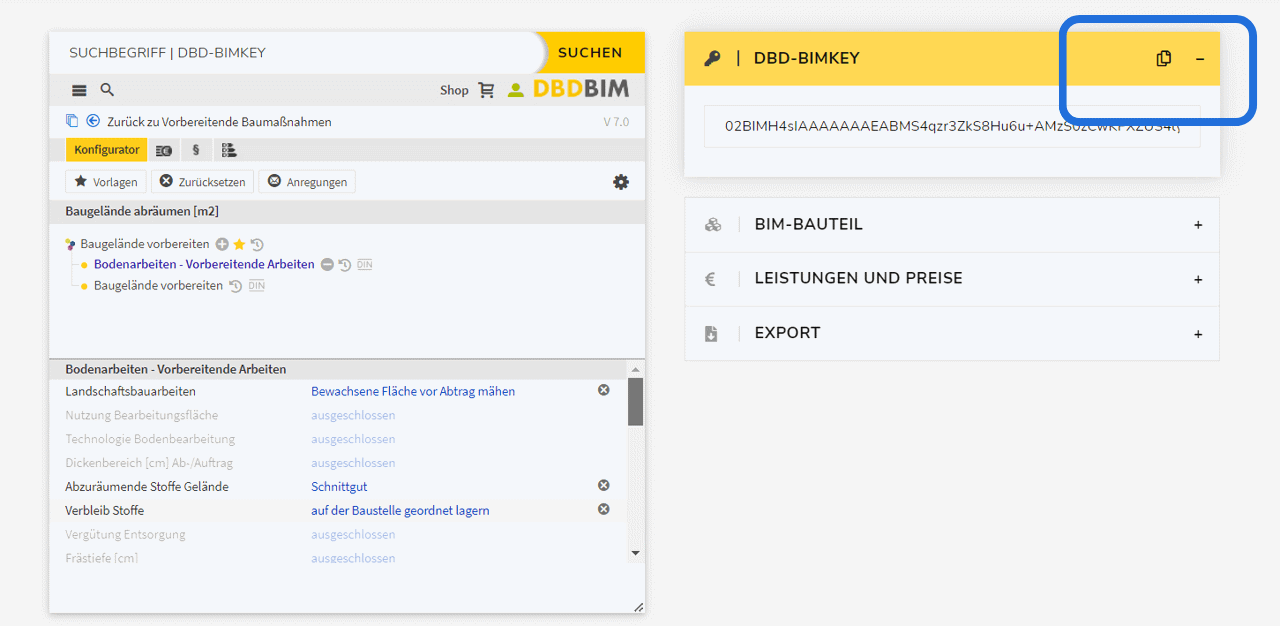Click ausgeschlossen next to Nutzung Bearbeitungsfläche
Screen dimensions: 1280x626
[x=353, y=415]
